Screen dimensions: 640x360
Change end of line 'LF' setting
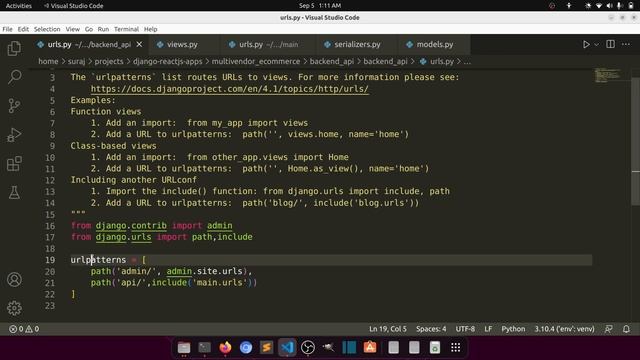coord(488,329)
